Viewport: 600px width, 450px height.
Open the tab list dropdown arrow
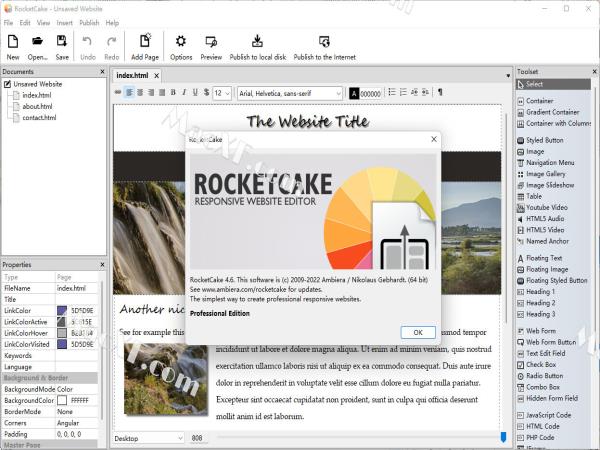(508, 76)
